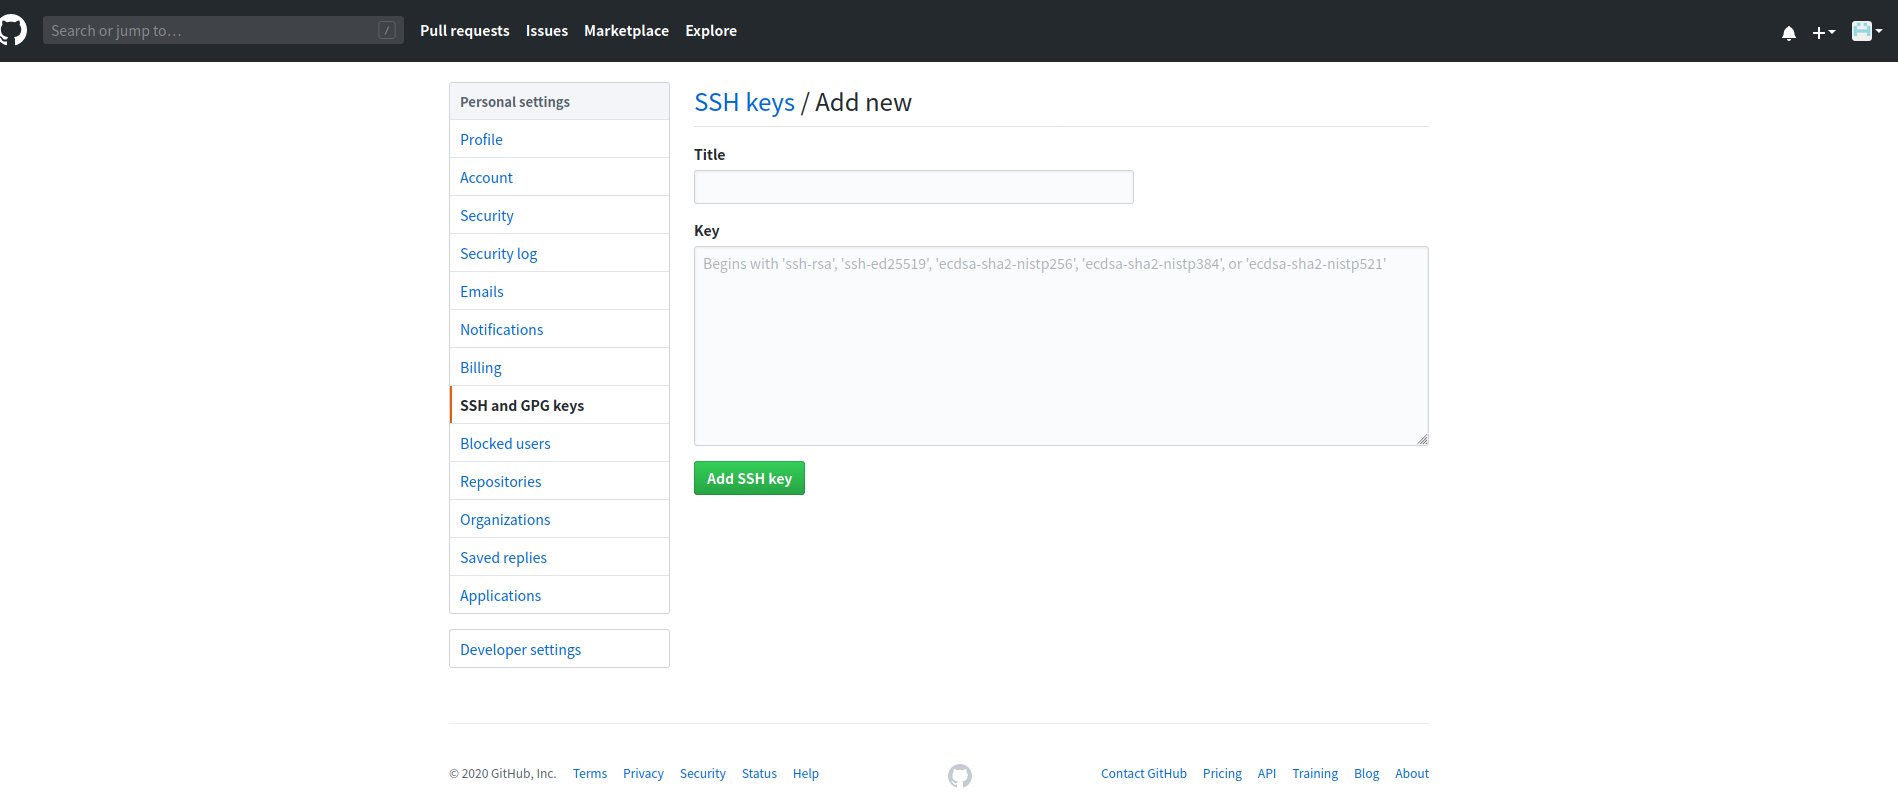Open Pull requests in top navigation
This screenshot has width=1898, height=812.
click(x=465, y=31)
